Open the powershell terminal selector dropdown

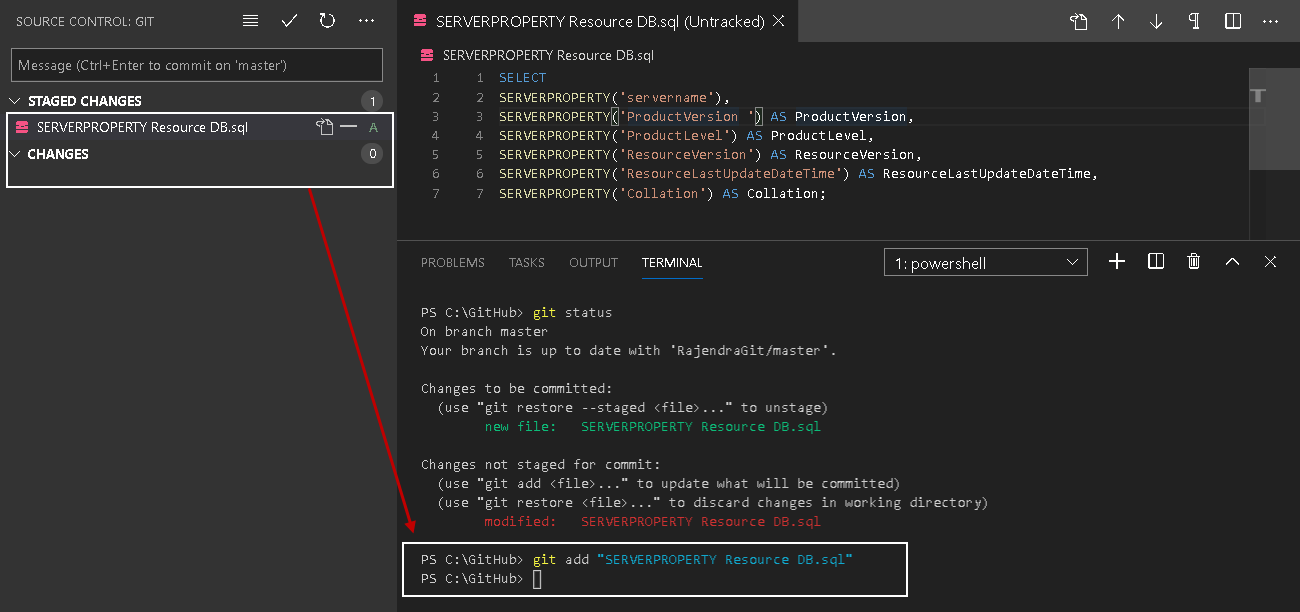click(985, 263)
